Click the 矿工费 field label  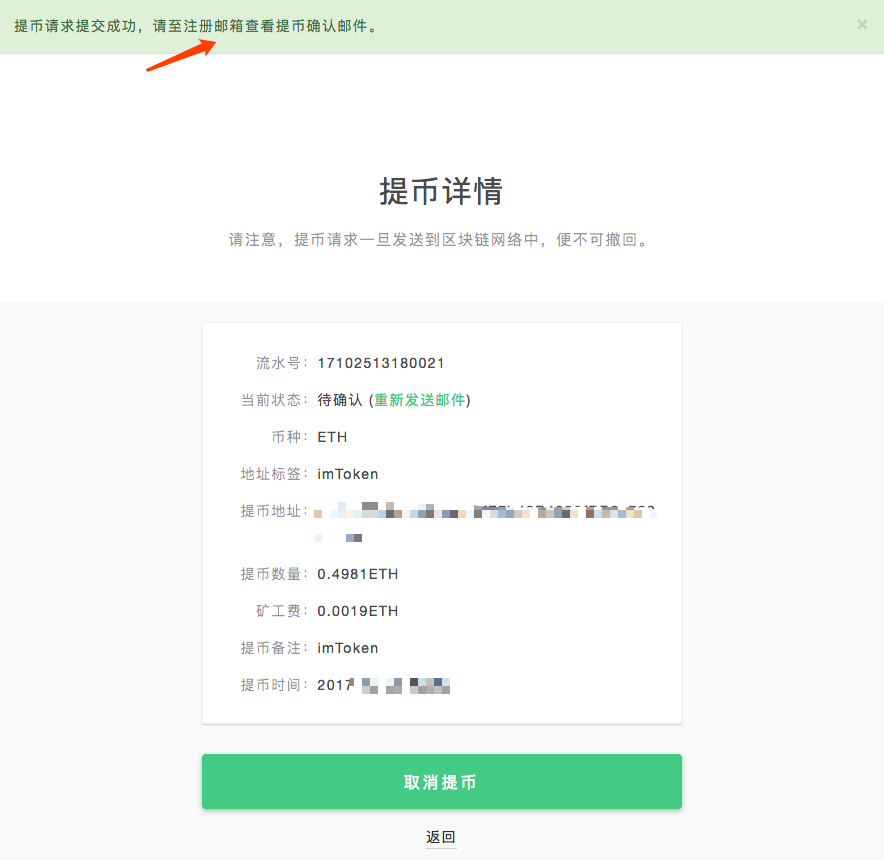pyautogui.click(x=280, y=611)
